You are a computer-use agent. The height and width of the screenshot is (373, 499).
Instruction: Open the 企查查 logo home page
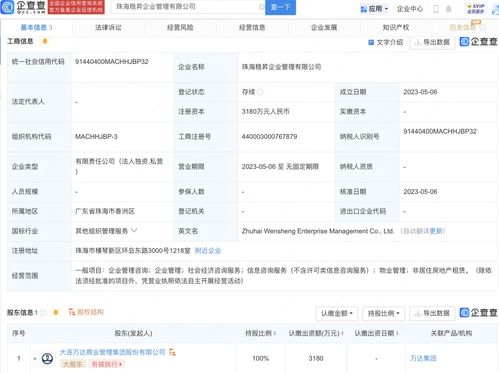click(23, 7)
